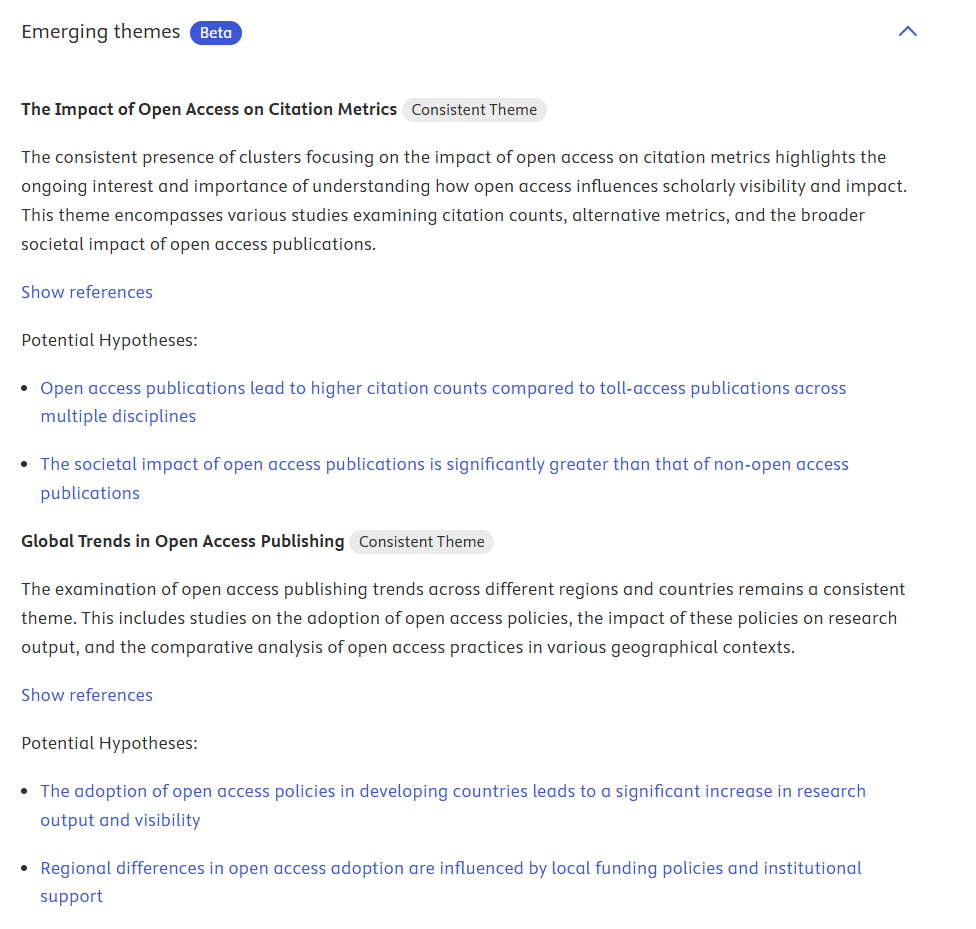Click bullet beside the regional differences hypothesis

tap(25, 869)
